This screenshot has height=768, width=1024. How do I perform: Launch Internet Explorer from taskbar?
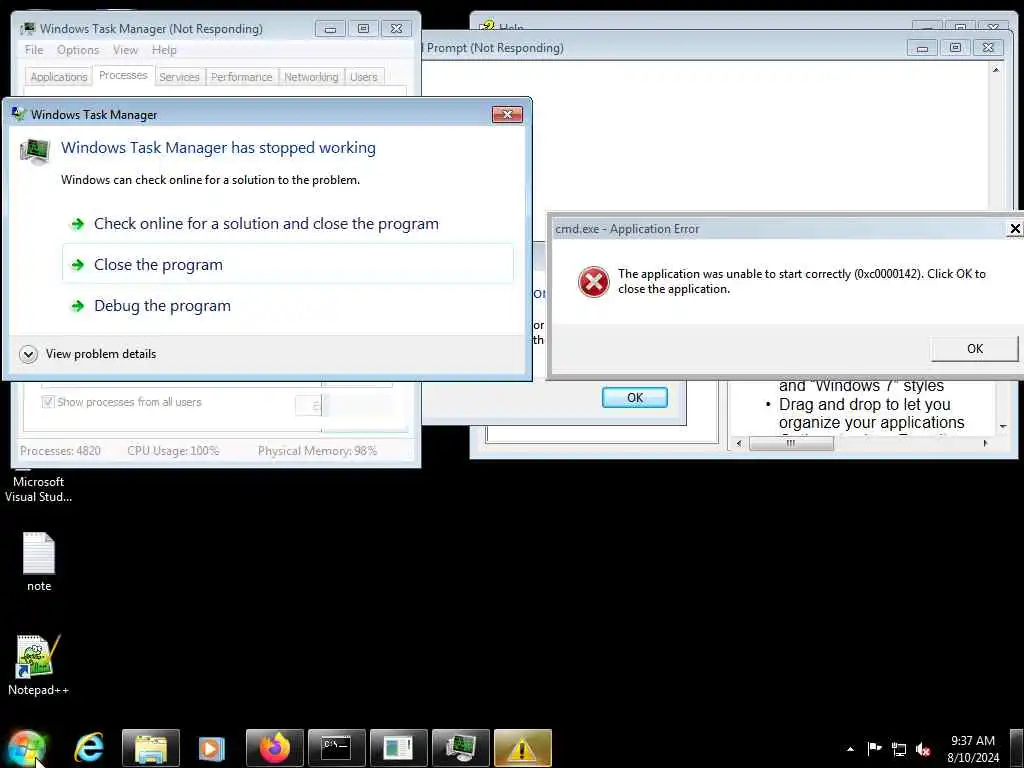(89, 748)
